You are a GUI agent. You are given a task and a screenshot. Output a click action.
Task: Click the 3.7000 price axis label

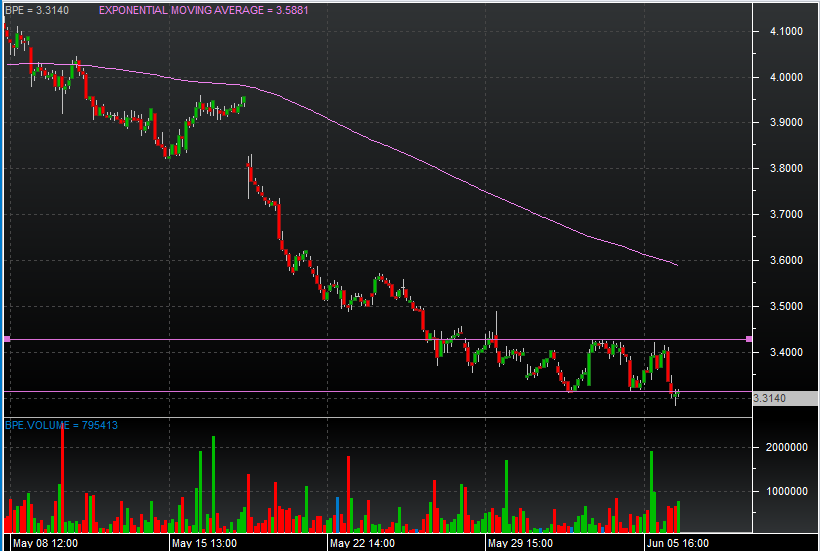[x=786, y=214]
